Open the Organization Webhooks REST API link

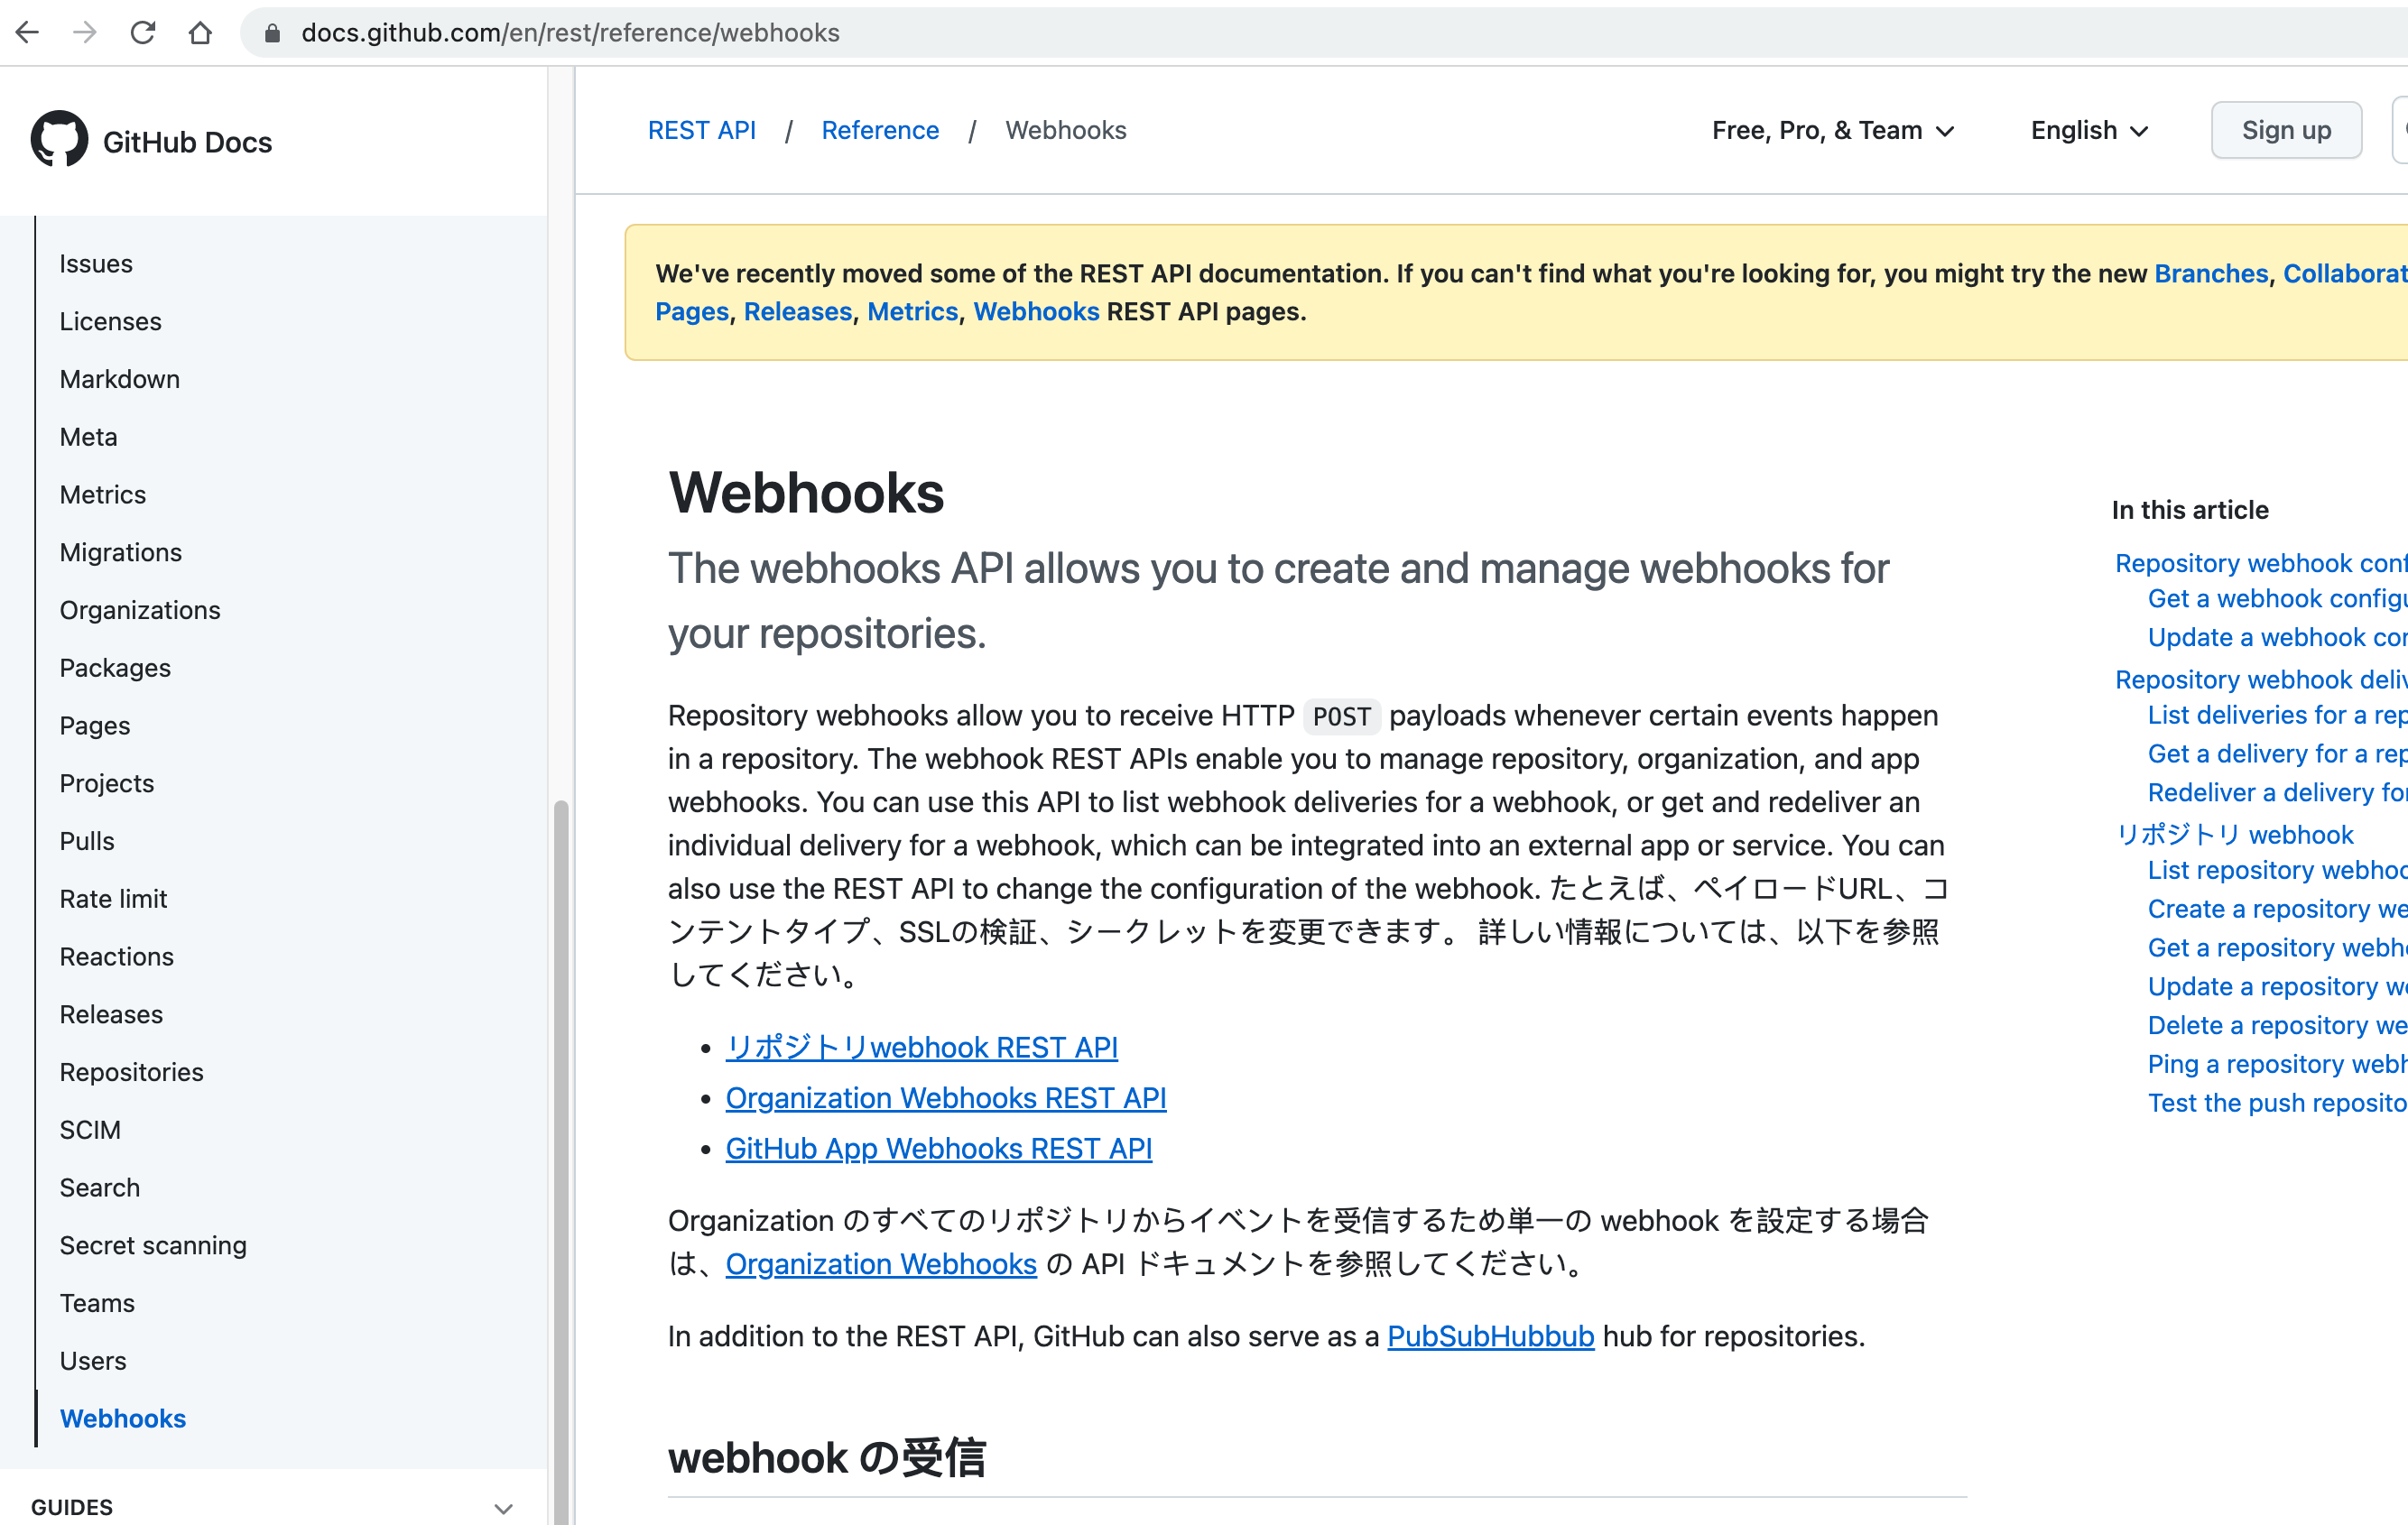[x=945, y=1097]
